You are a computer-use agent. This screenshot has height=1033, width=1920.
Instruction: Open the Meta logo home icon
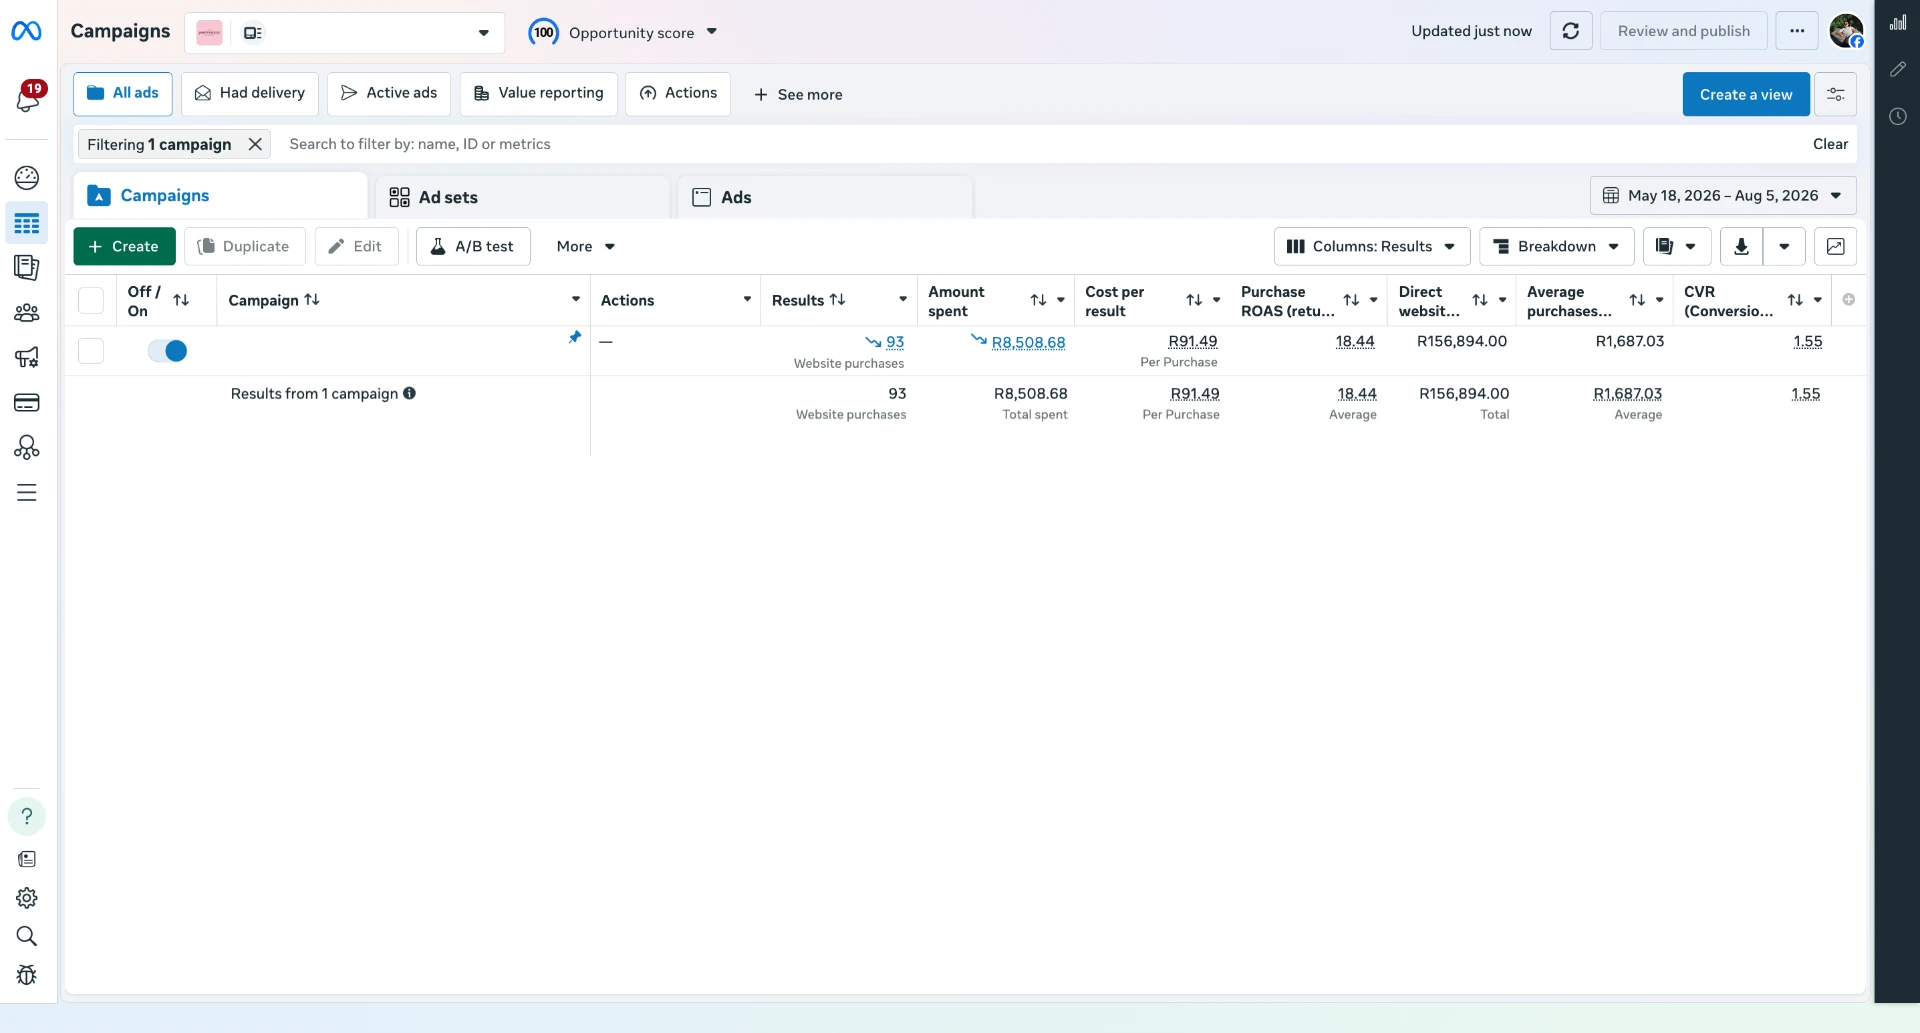[26, 32]
